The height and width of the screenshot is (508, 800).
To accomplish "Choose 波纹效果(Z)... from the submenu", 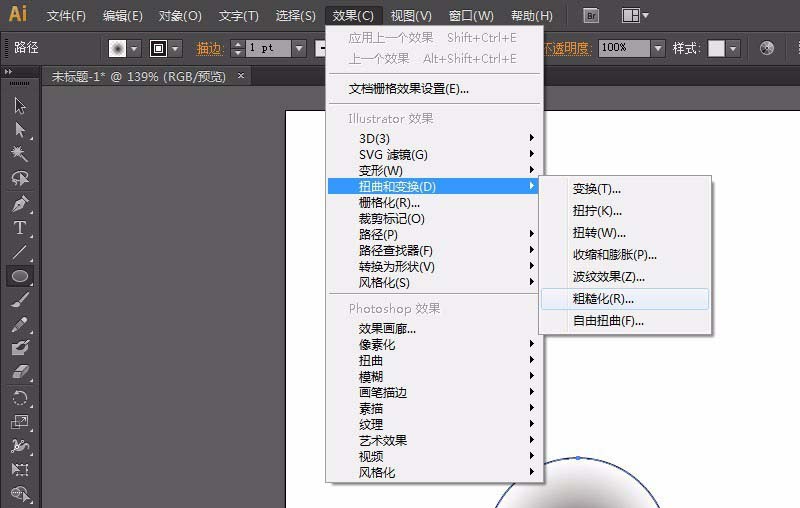I will [x=625, y=277].
